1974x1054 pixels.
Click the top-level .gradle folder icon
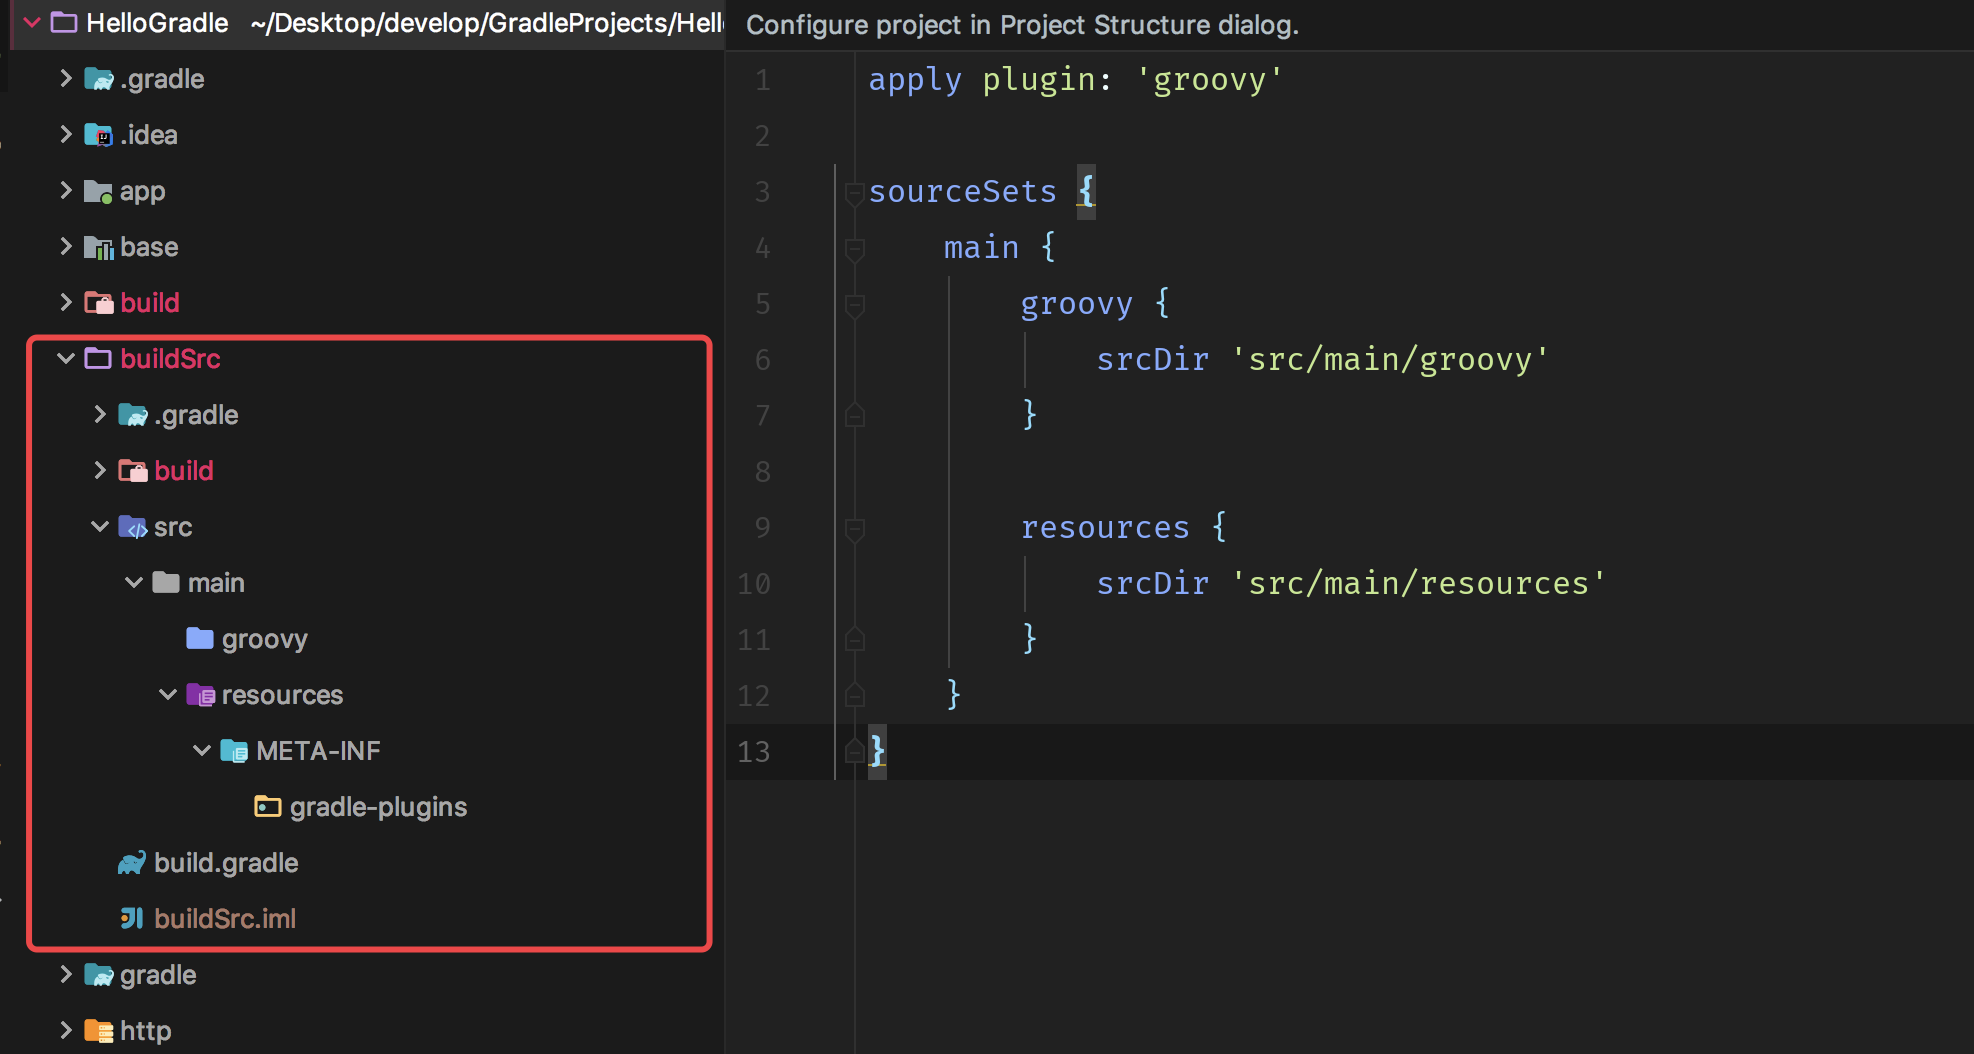click(98, 79)
